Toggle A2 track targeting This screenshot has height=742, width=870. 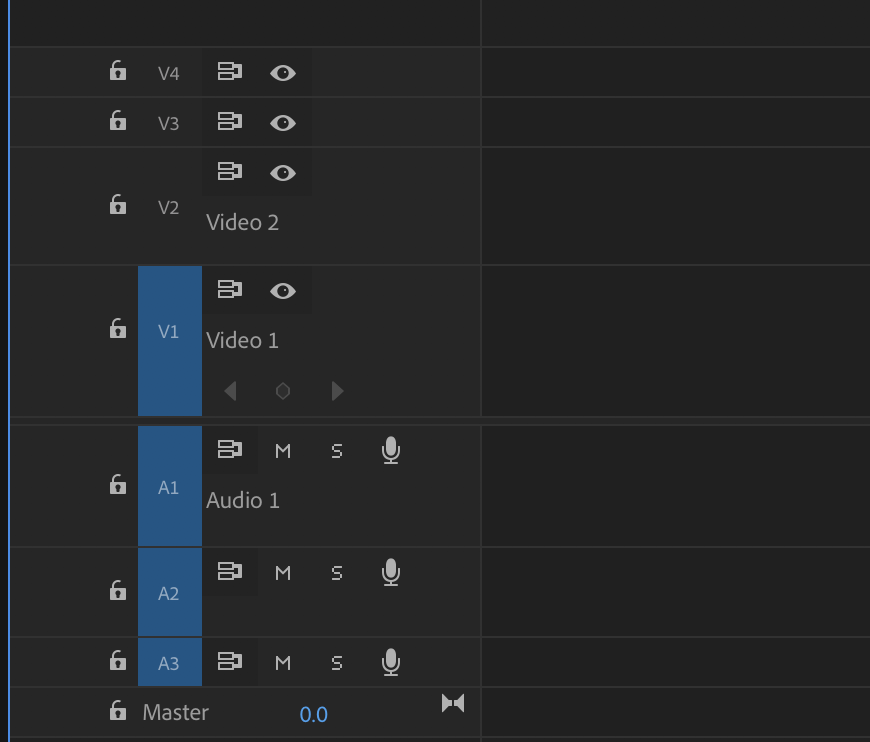pos(170,592)
